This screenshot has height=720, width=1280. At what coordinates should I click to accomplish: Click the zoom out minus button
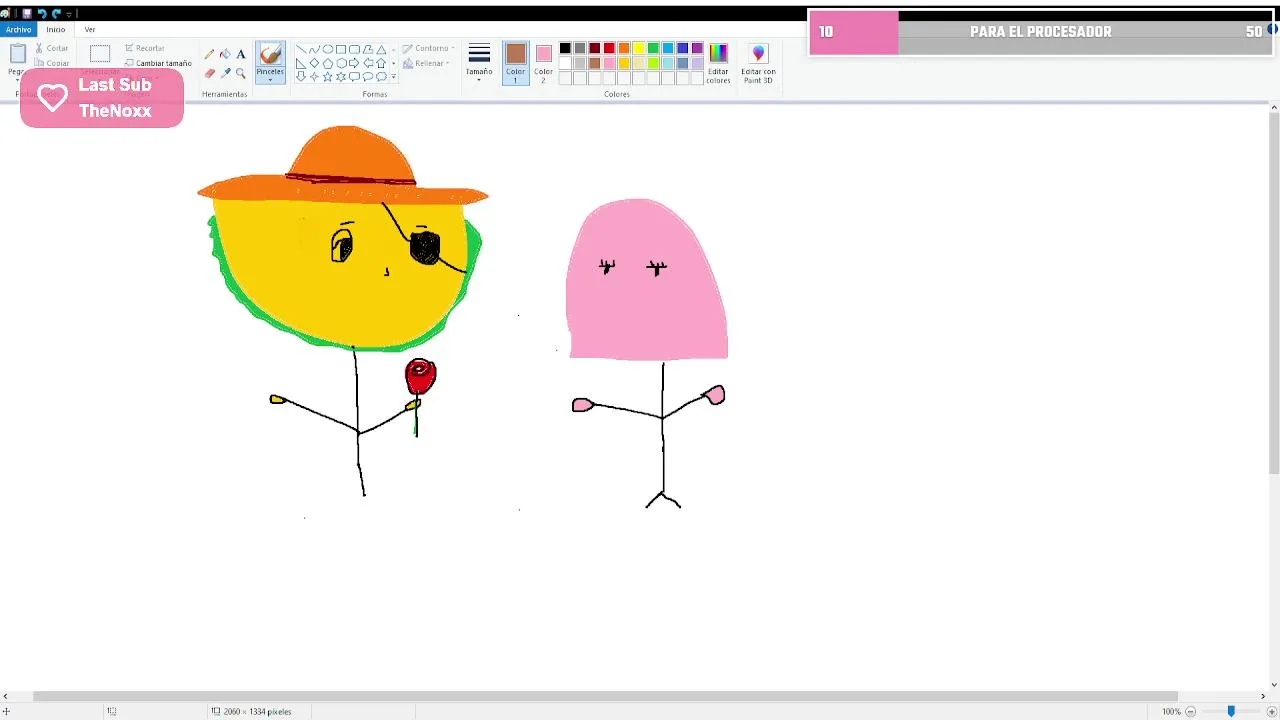click(1190, 711)
